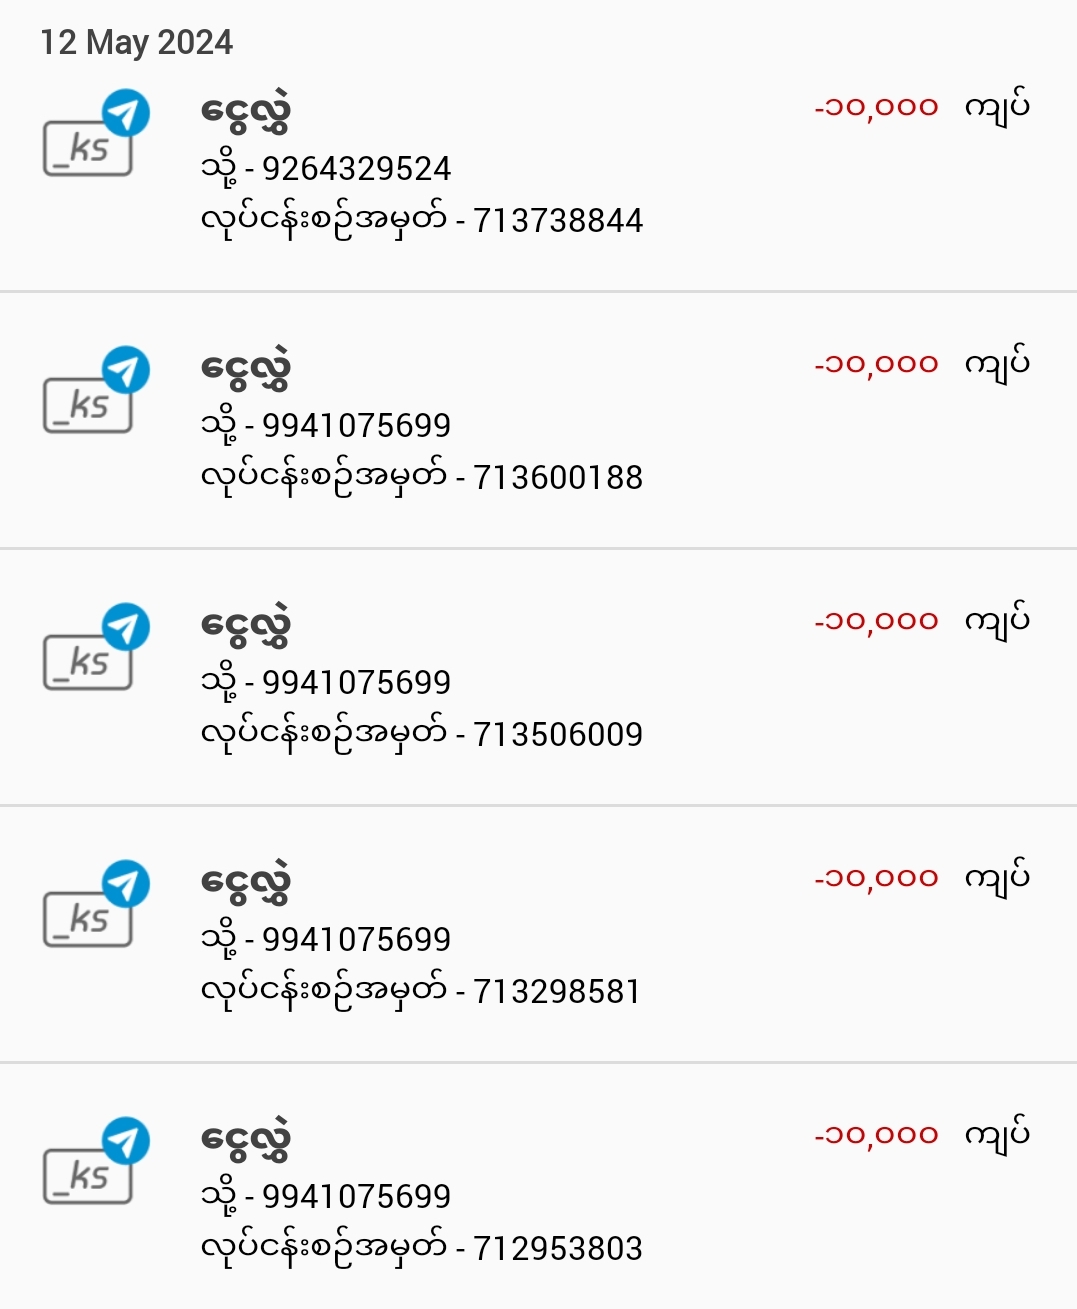Viewport: 1077px width, 1309px height.
Task: Click the amount of transaction 713298581
Action: click(x=877, y=878)
